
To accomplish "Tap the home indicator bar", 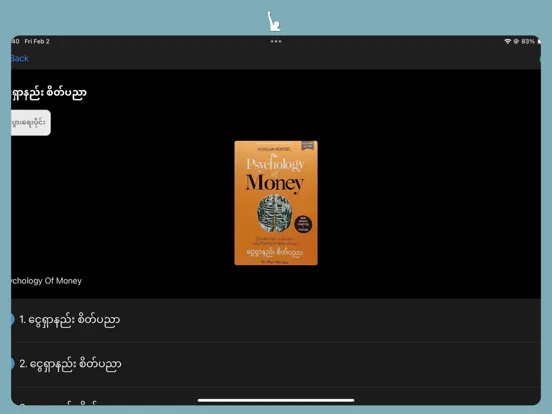I will [276, 400].
